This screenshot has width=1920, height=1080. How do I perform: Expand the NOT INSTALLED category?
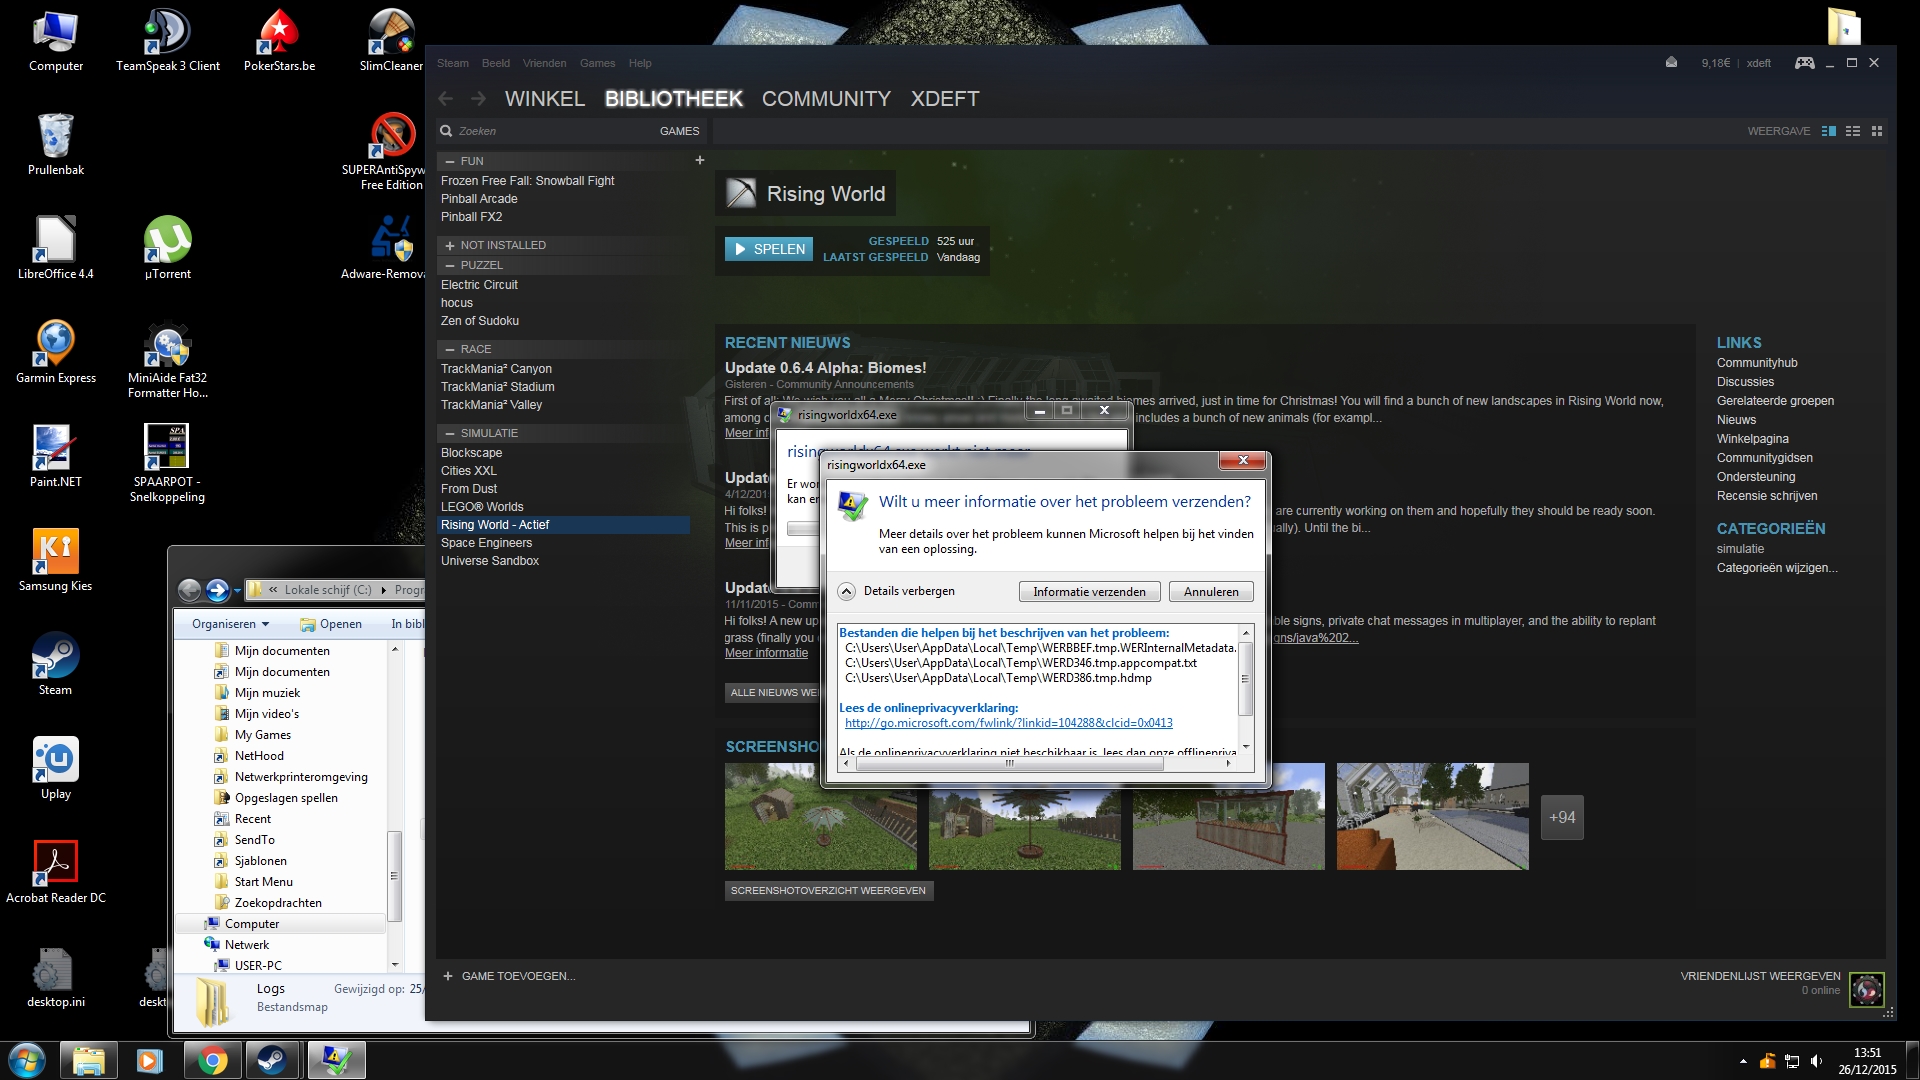[450, 245]
